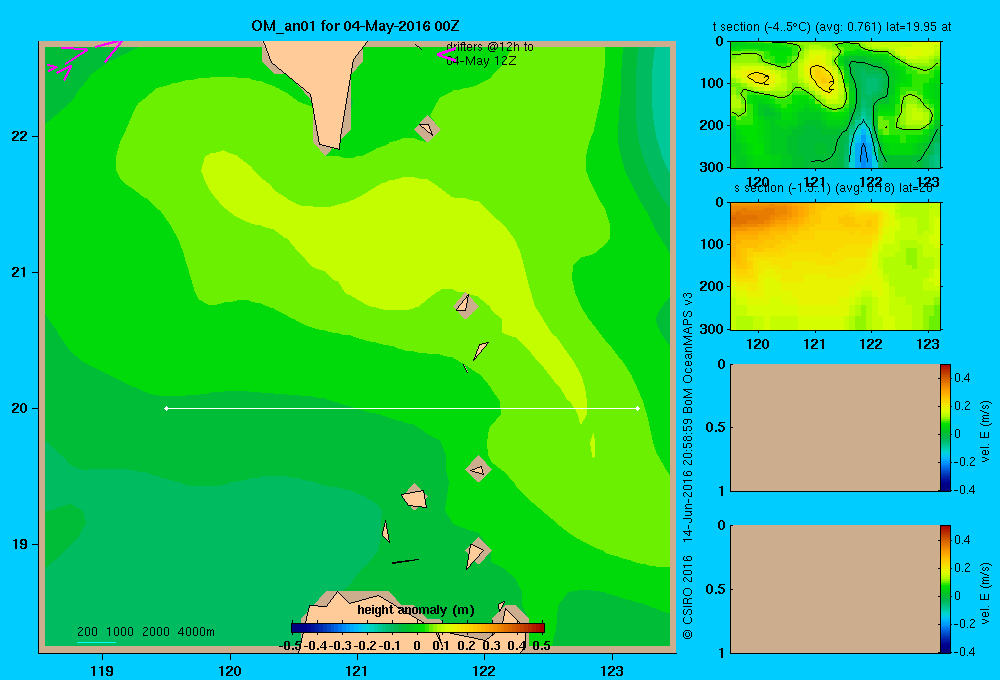Click the blue cold core in the temperature section
The height and width of the screenshot is (680, 1000).
pos(863,148)
